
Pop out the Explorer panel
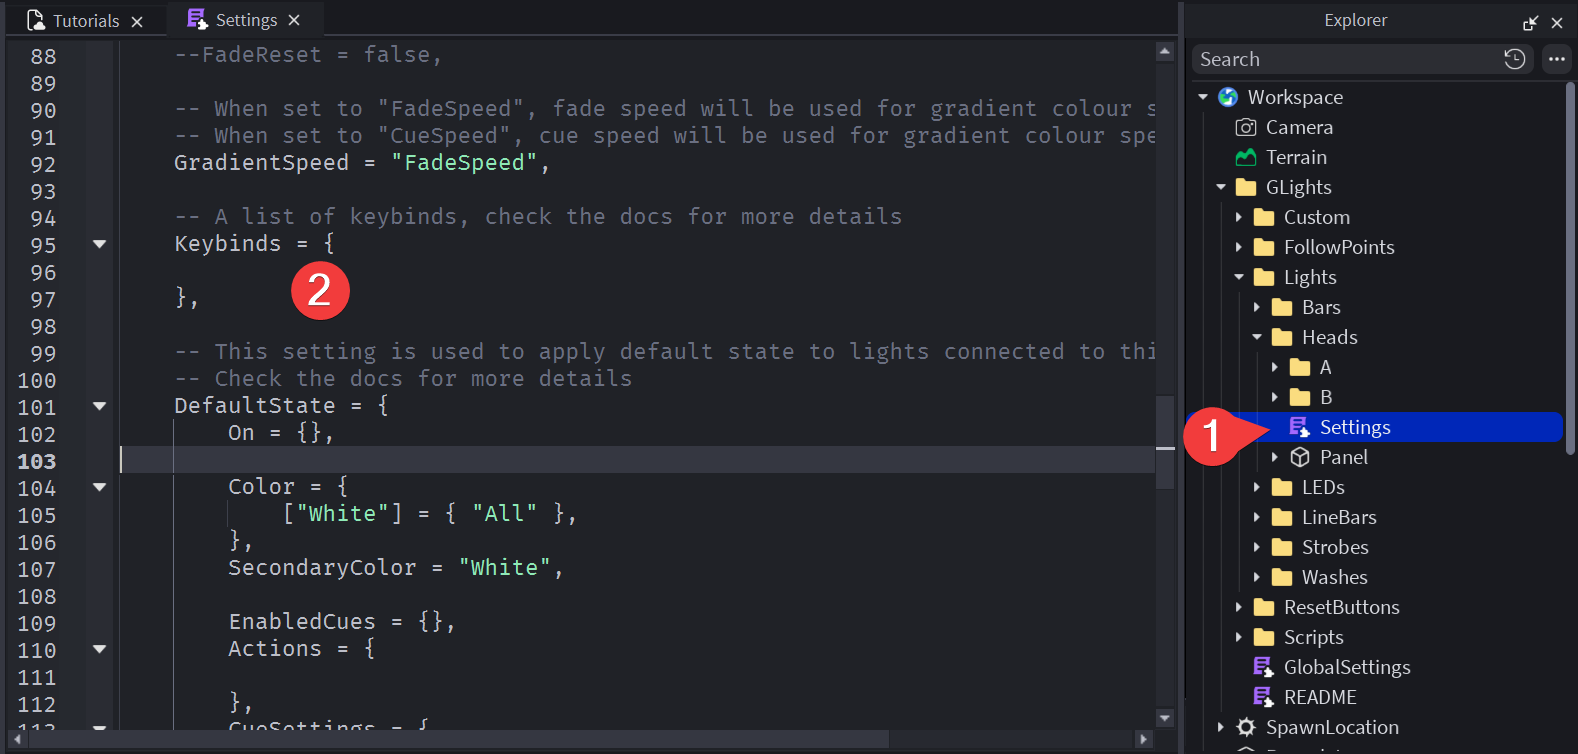click(1530, 22)
